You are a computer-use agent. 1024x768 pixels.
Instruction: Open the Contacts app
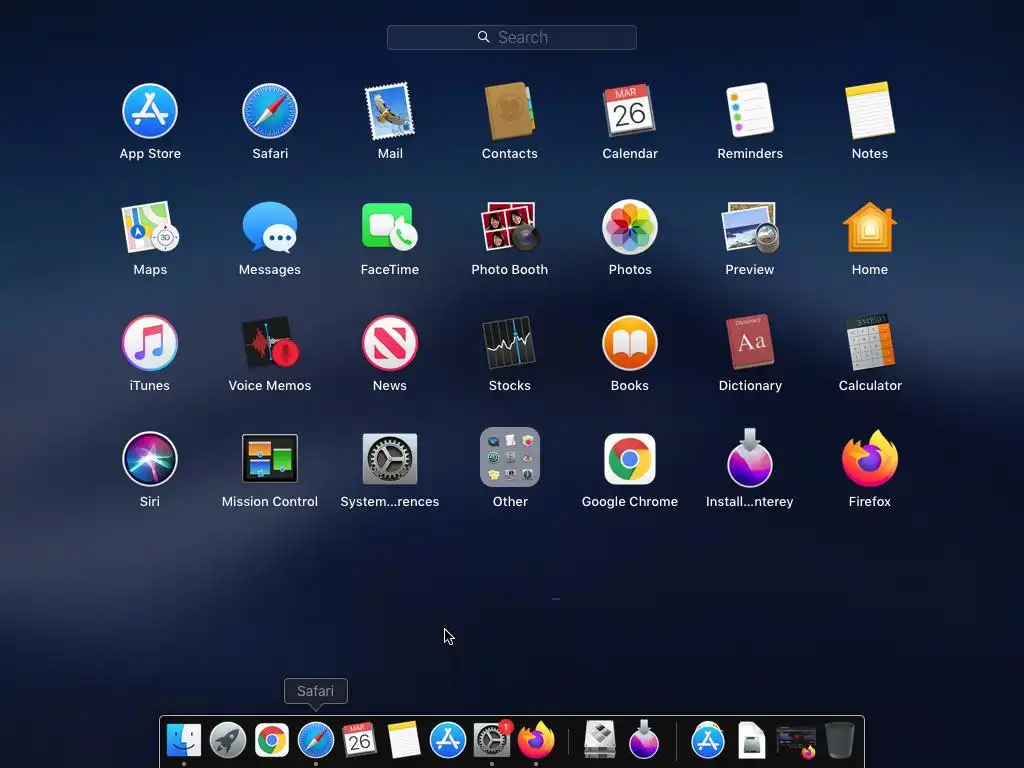(x=509, y=111)
